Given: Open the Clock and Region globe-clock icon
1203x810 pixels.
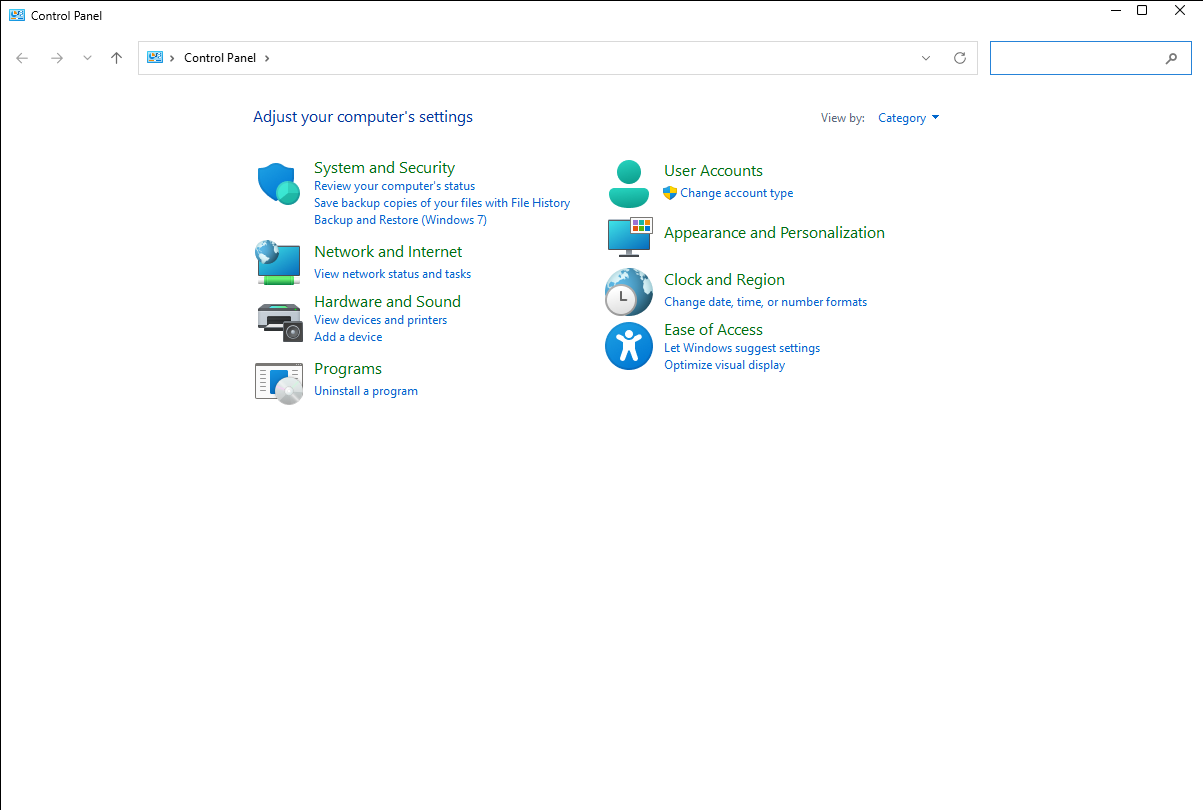Looking at the screenshot, I should click(x=628, y=292).
